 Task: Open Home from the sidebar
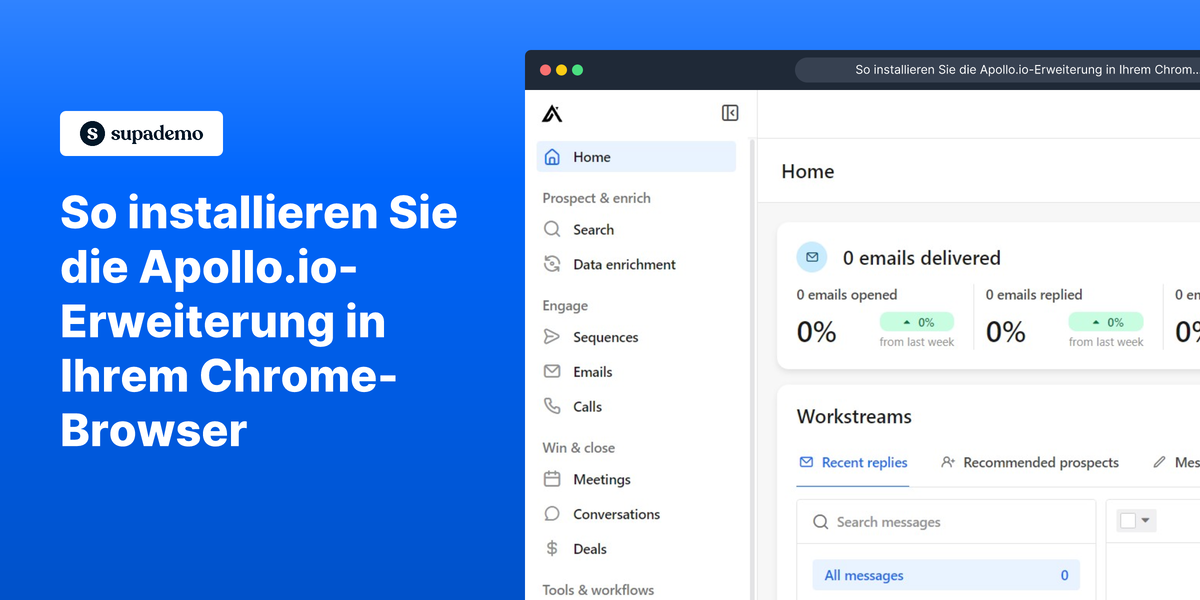pyautogui.click(x=590, y=157)
